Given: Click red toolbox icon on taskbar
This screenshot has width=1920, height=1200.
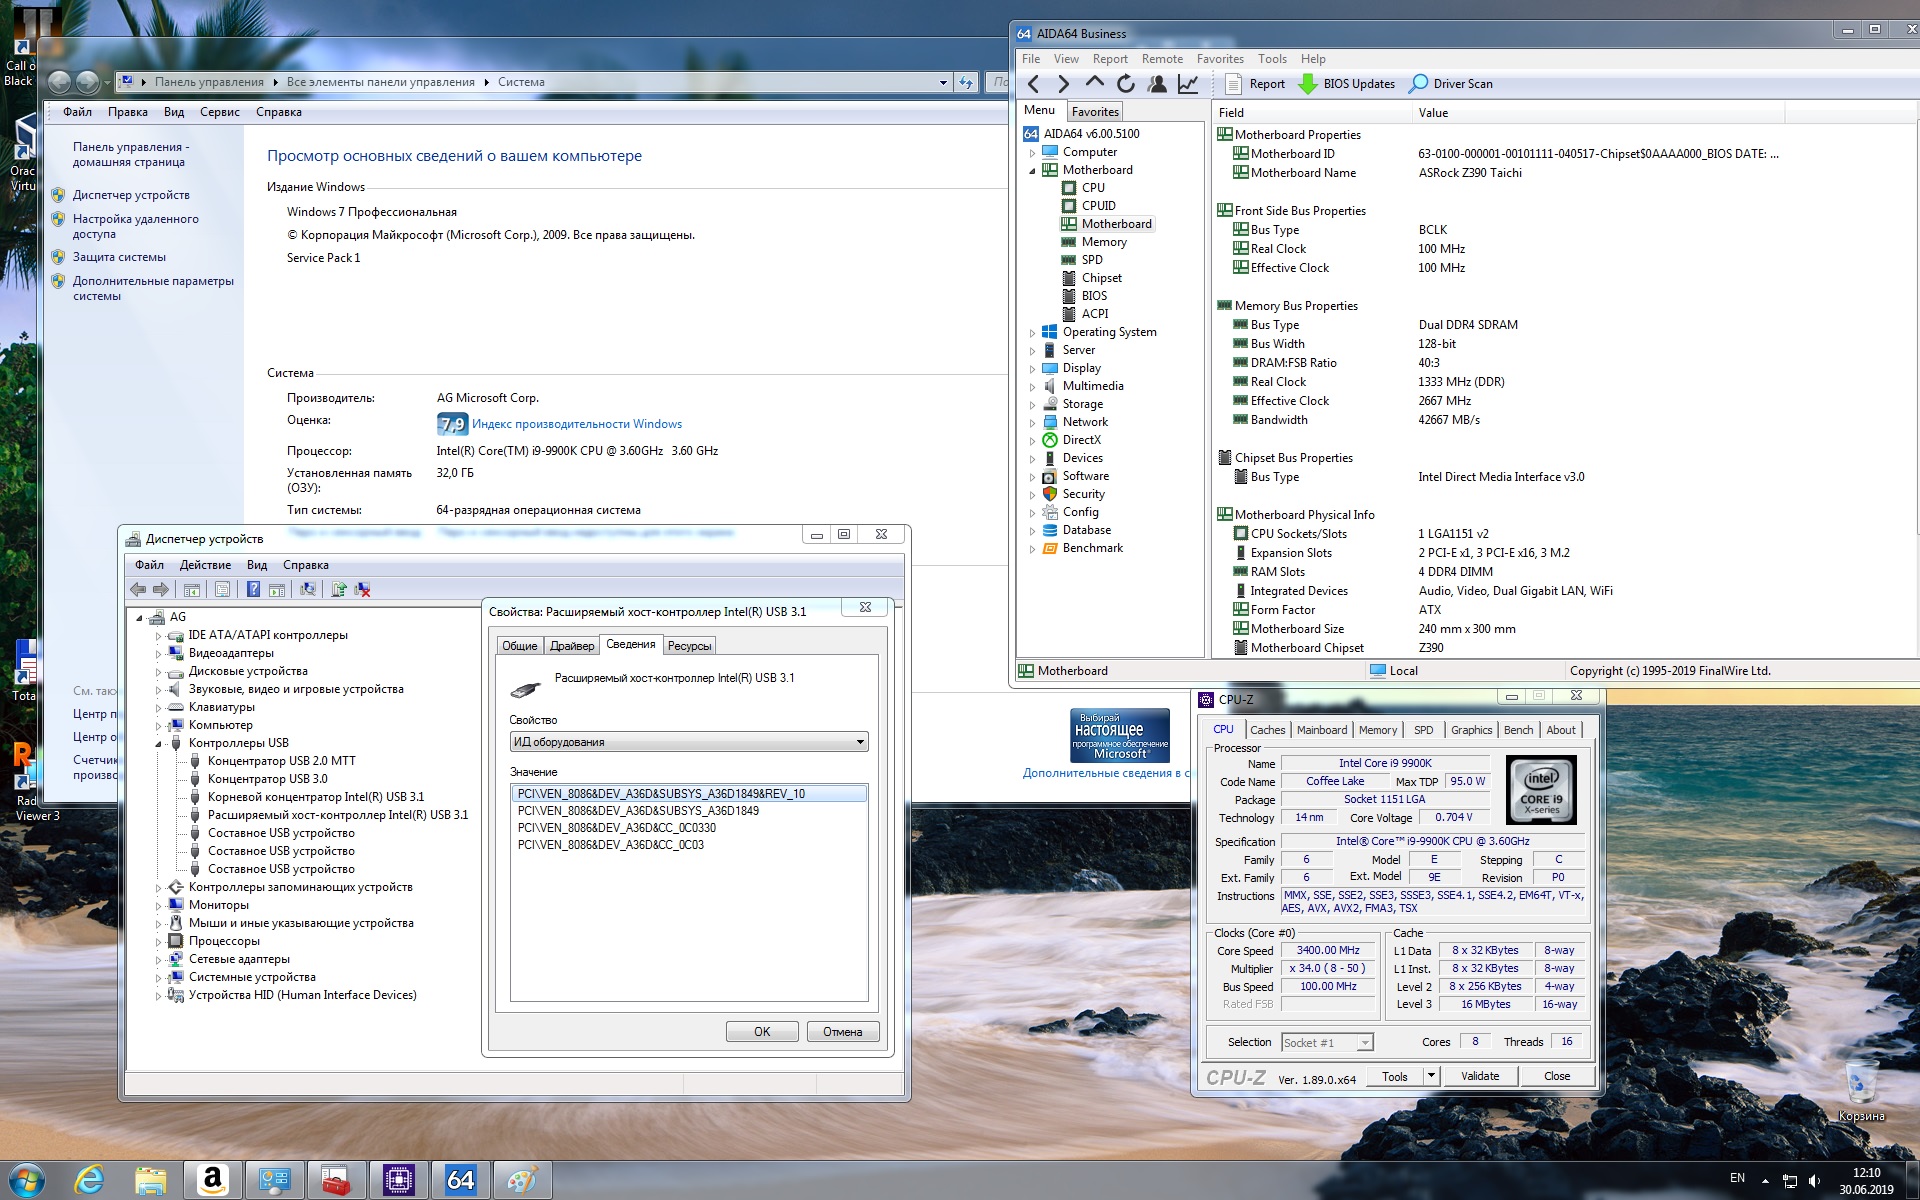Looking at the screenshot, I should (336, 1180).
